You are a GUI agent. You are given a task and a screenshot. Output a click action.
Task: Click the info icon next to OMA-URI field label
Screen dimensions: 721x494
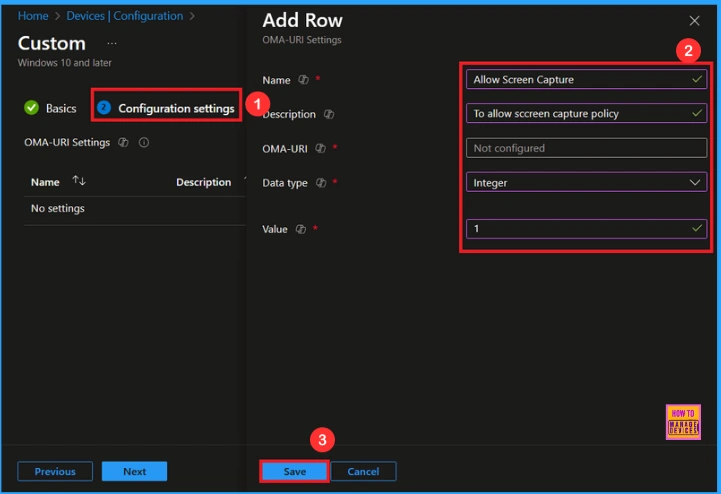(x=320, y=148)
